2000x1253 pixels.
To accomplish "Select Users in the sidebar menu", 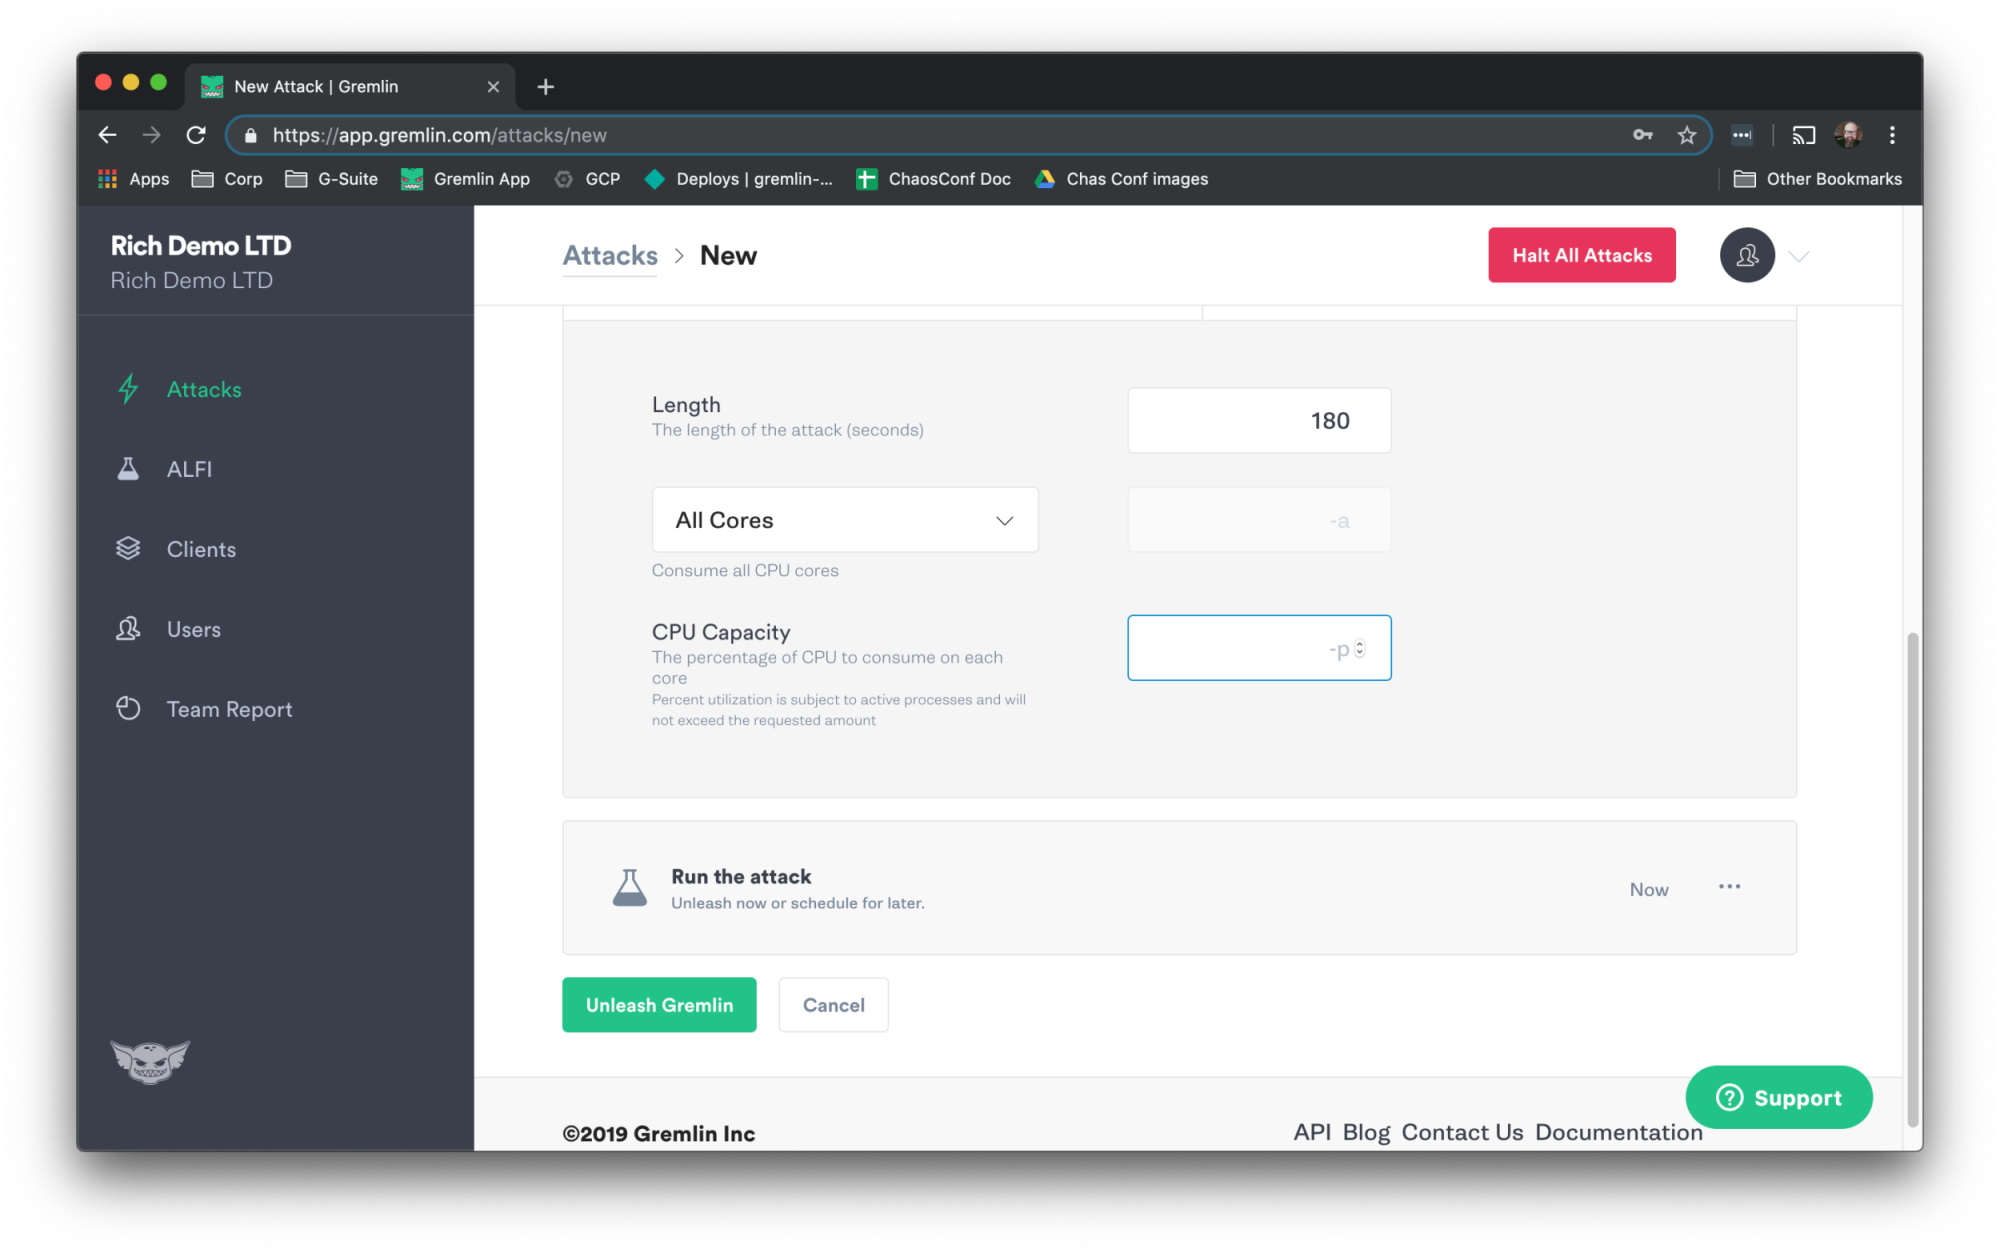I will [x=194, y=629].
